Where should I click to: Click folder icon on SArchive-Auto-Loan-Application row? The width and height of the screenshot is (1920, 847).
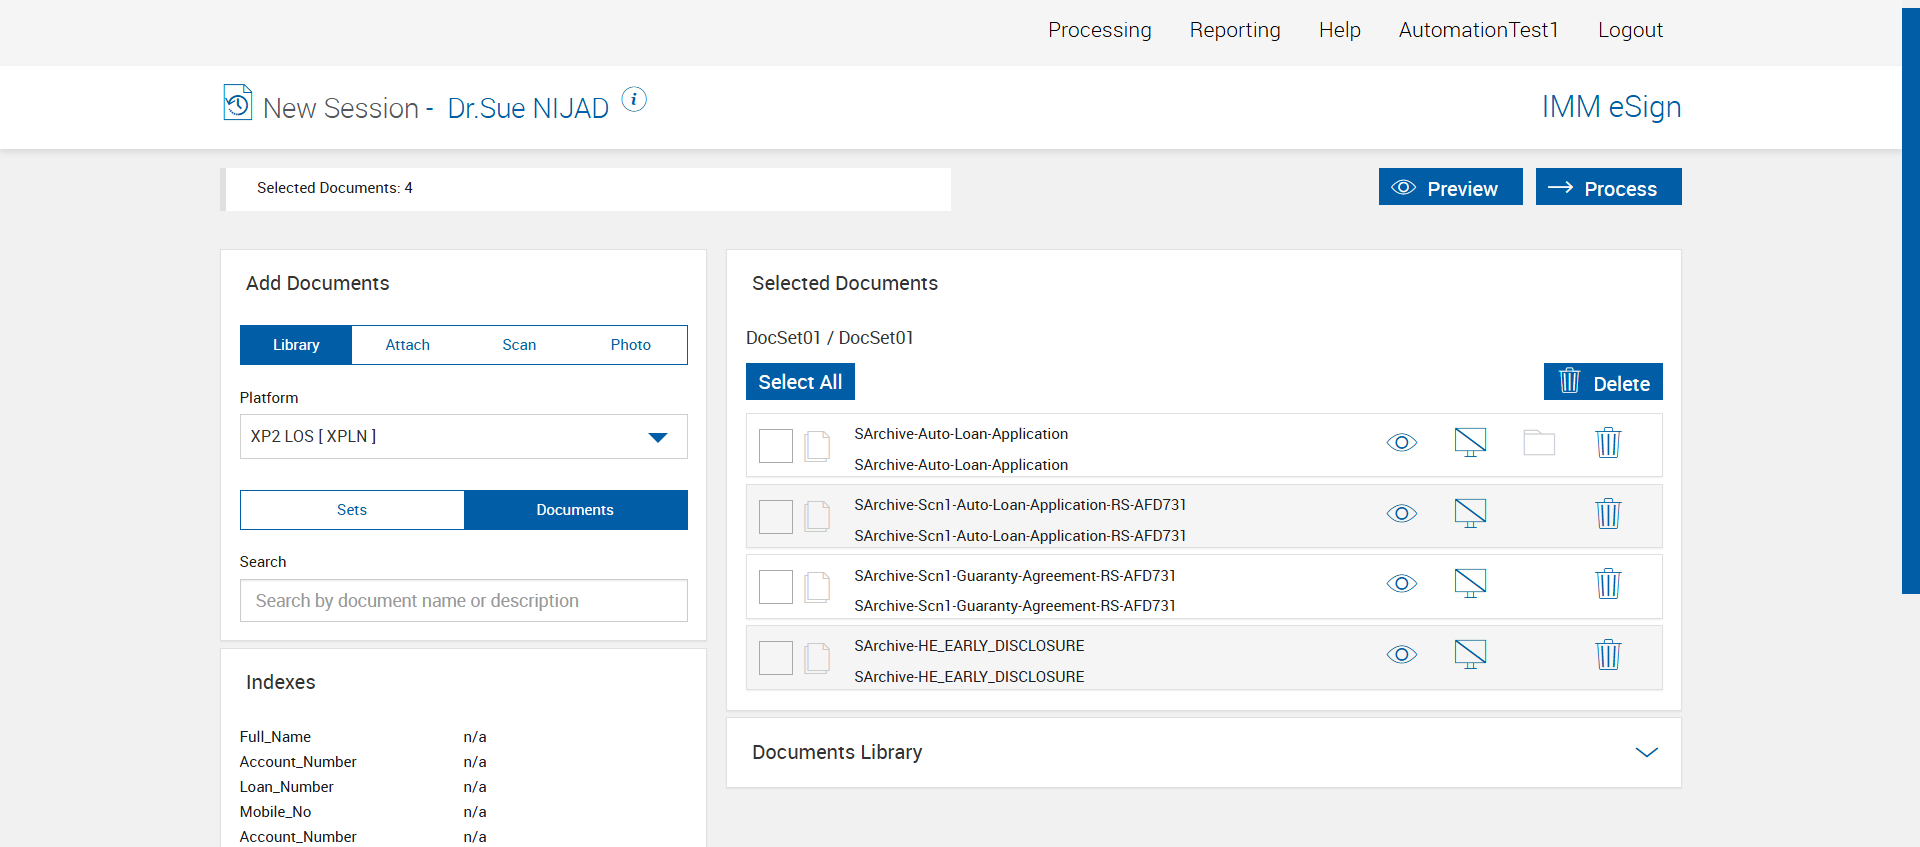[1538, 443]
